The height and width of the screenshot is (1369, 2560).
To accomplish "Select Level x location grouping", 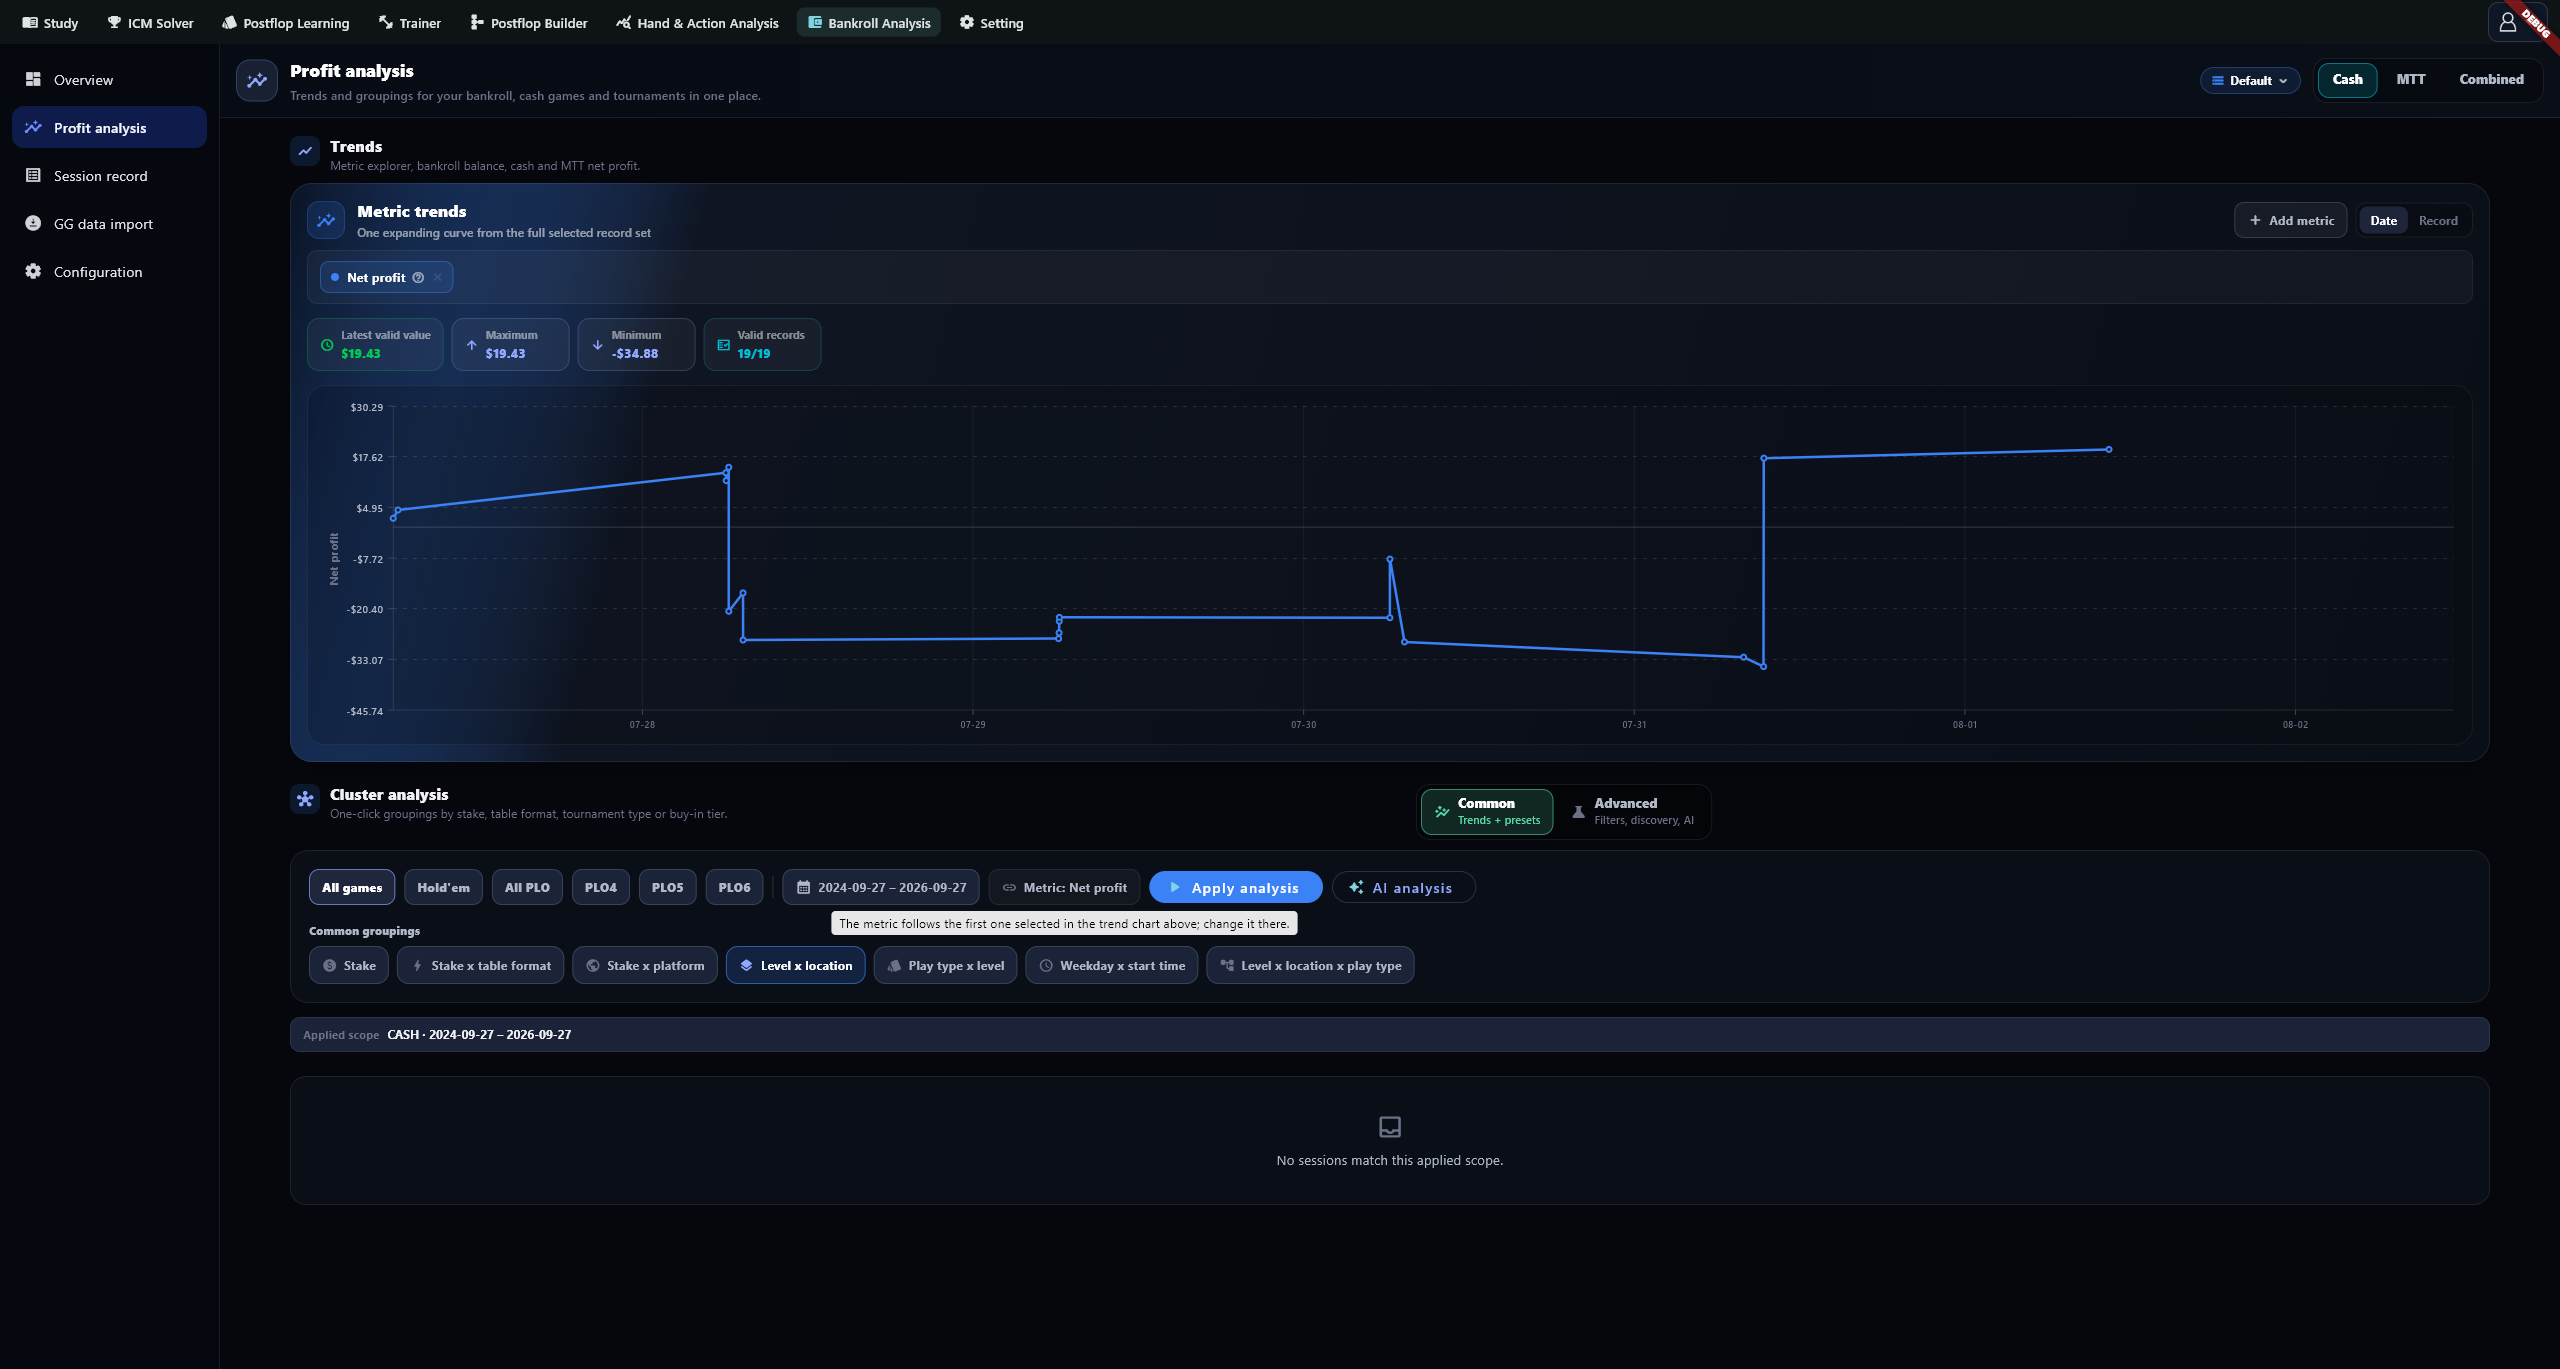I will point(796,965).
